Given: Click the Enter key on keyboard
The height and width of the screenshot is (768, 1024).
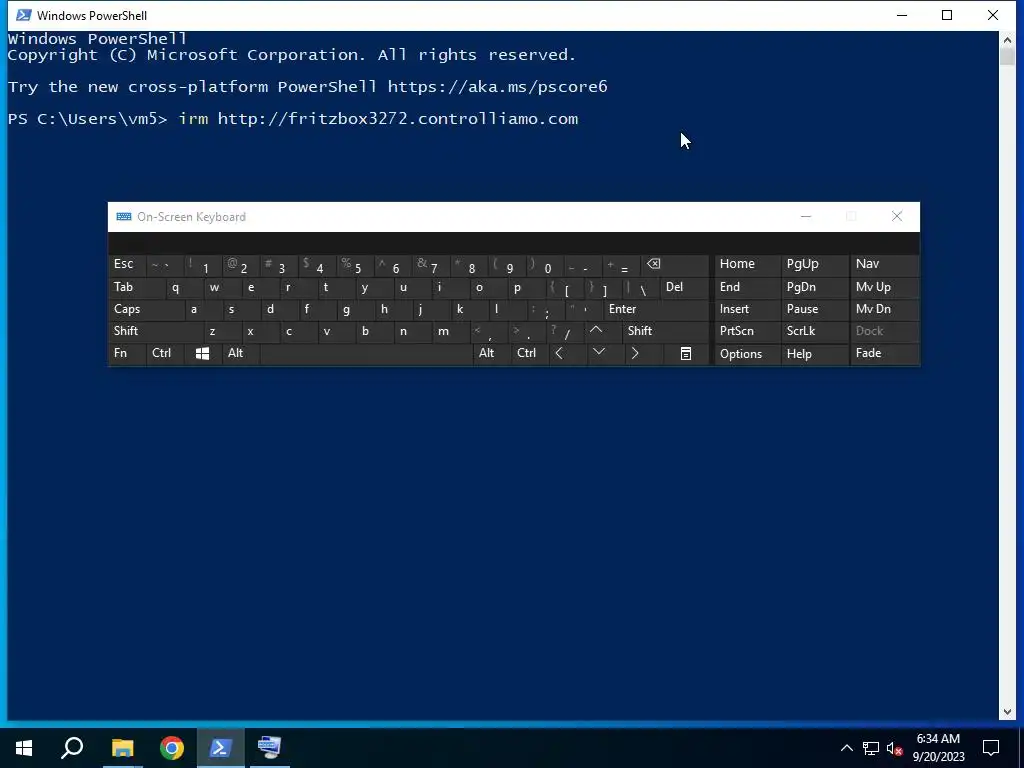Looking at the screenshot, I should click(656, 310).
